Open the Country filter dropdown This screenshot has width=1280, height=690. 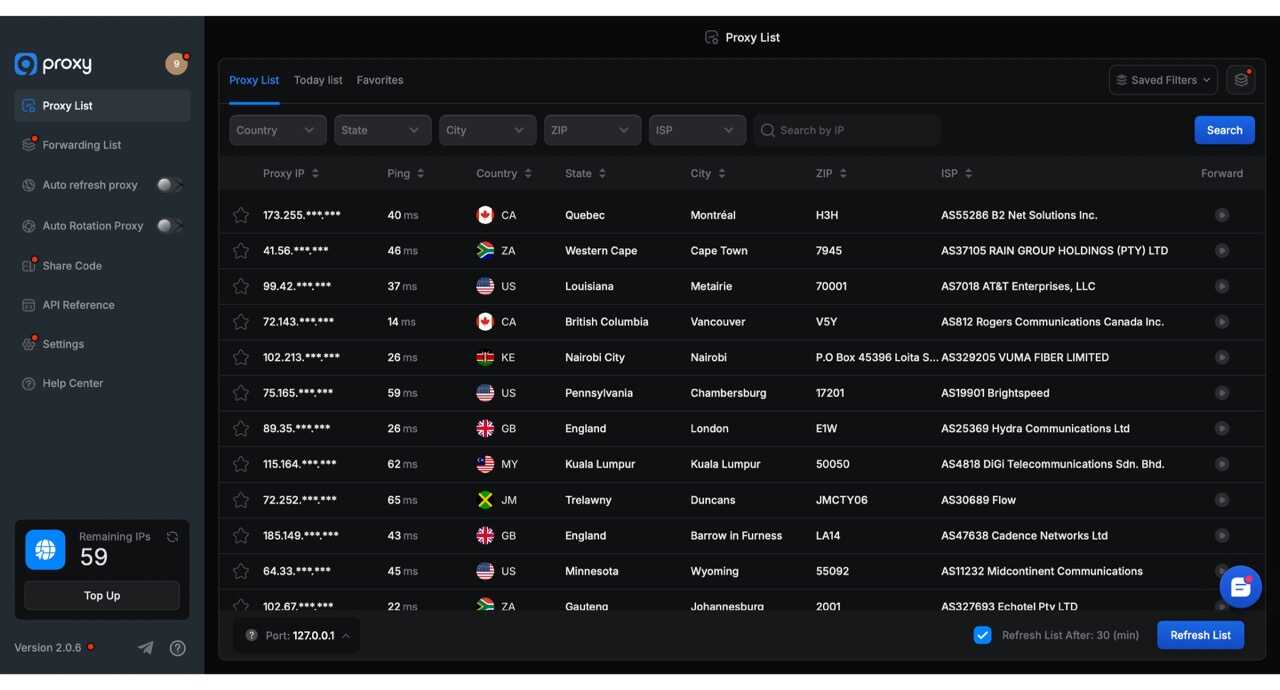[x=277, y=130]
